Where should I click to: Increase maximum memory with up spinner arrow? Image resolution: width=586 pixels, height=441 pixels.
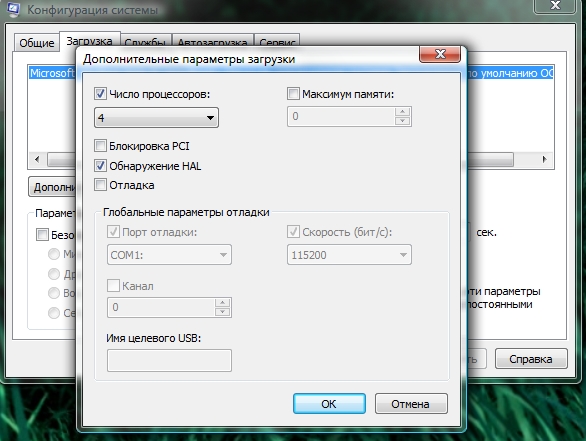click(403, 112)
